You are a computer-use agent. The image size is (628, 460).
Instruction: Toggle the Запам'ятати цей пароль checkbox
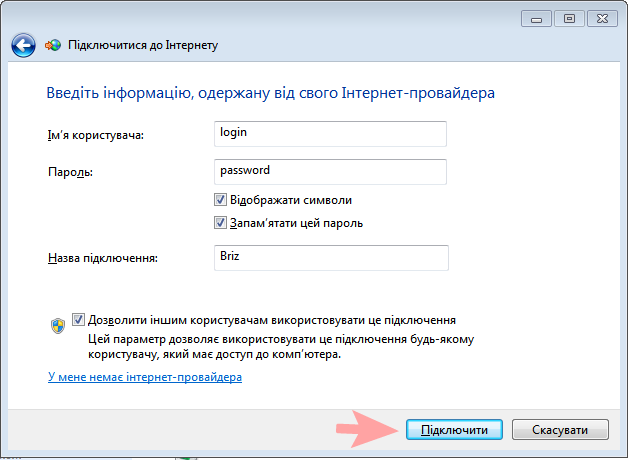click(x=220, y=222)
